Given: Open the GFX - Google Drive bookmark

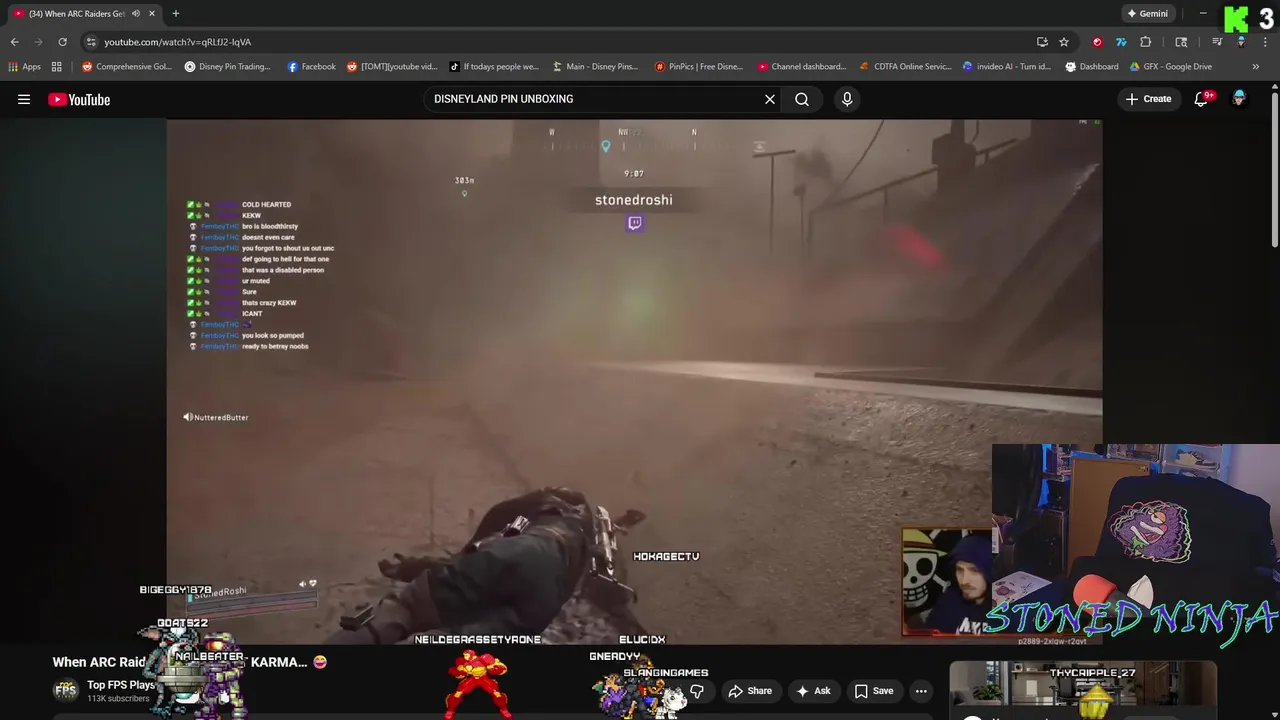Looking at the screenshot, I should pyautogui.click(x=1171, y=67).
